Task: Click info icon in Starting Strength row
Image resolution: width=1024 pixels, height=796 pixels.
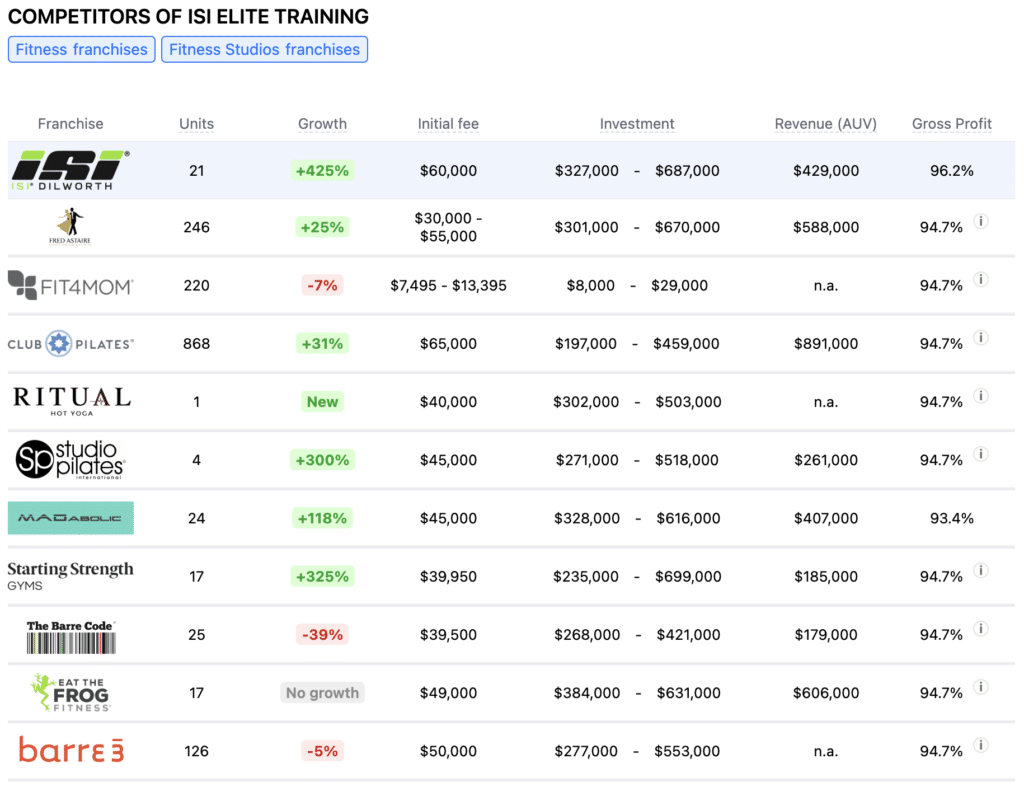Action: click(980, 571)
